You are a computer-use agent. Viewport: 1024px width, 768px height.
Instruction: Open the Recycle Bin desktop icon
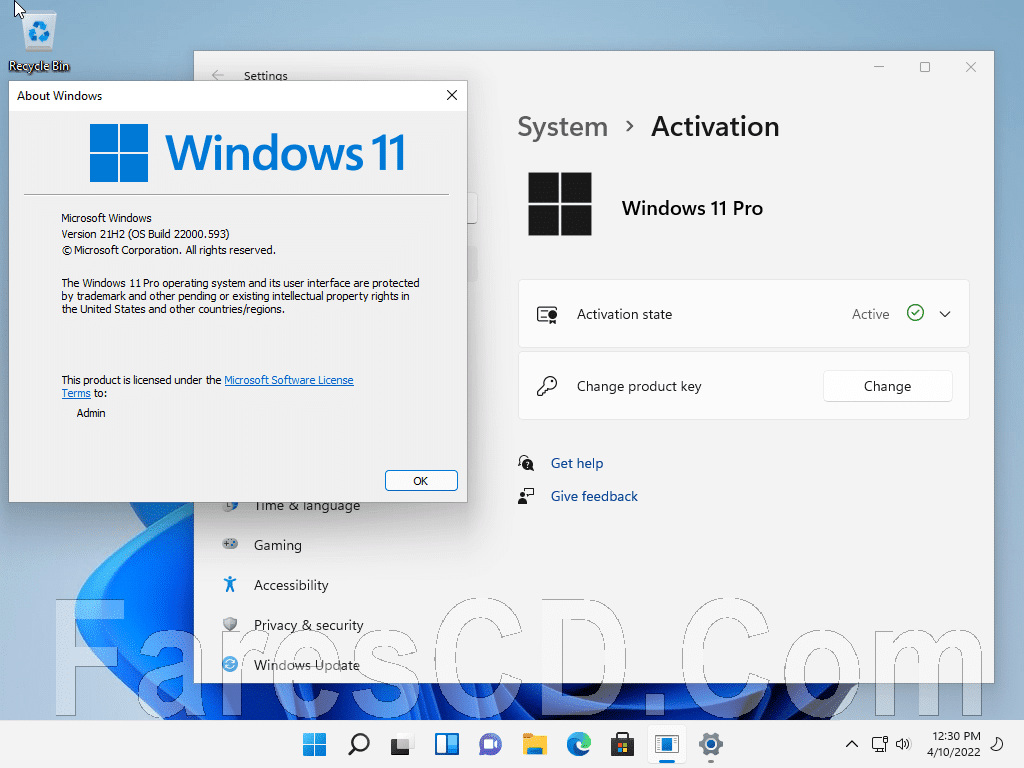pyautogui.click(x=39, y=42)
